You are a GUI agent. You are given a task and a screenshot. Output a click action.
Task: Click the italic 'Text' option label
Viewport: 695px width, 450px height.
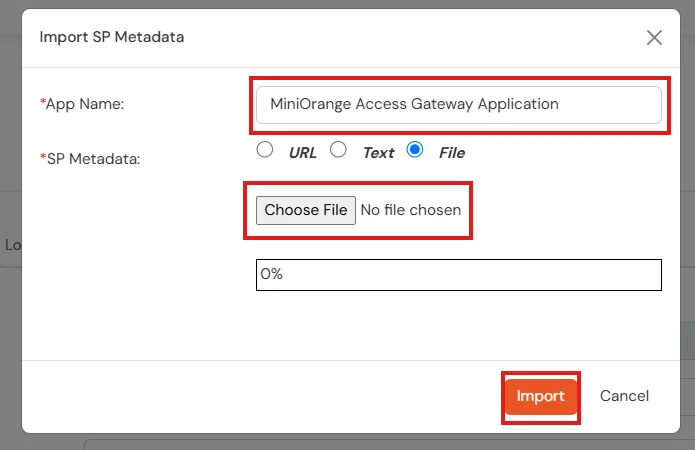378,153
